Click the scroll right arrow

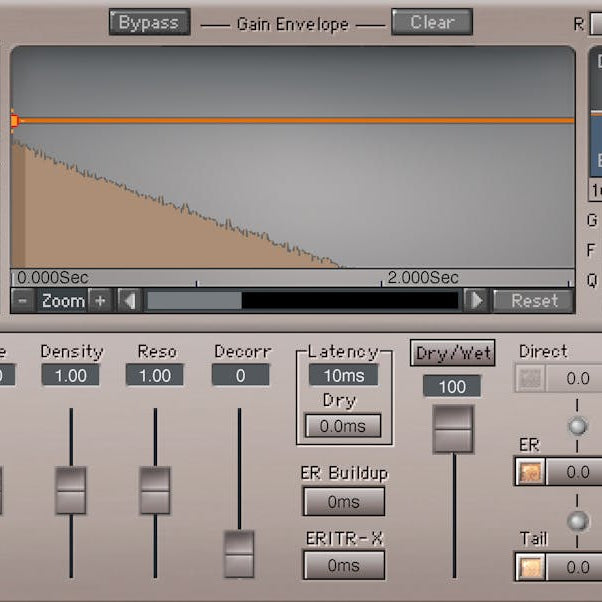(x=476, y=301)
